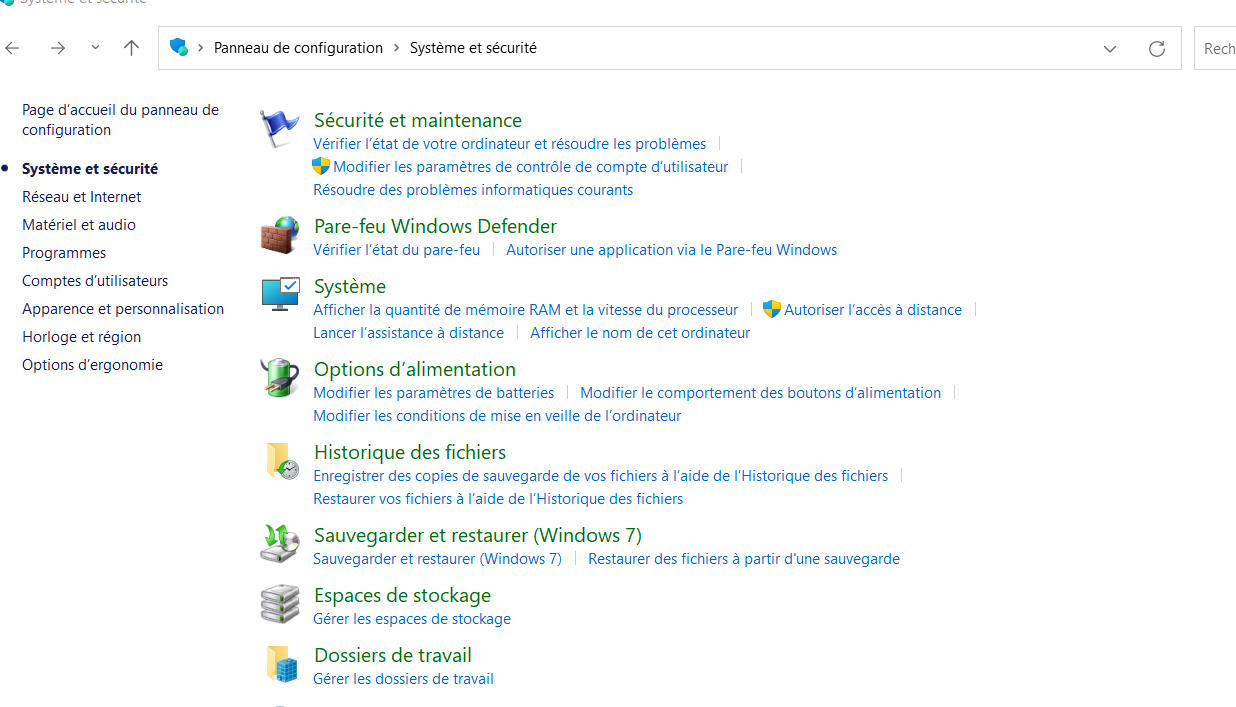Image resolution: width=1236 pixels, height=707 pixels.
Task: Open the Sécurité et maintenance heading
Action: pos(418,120)
